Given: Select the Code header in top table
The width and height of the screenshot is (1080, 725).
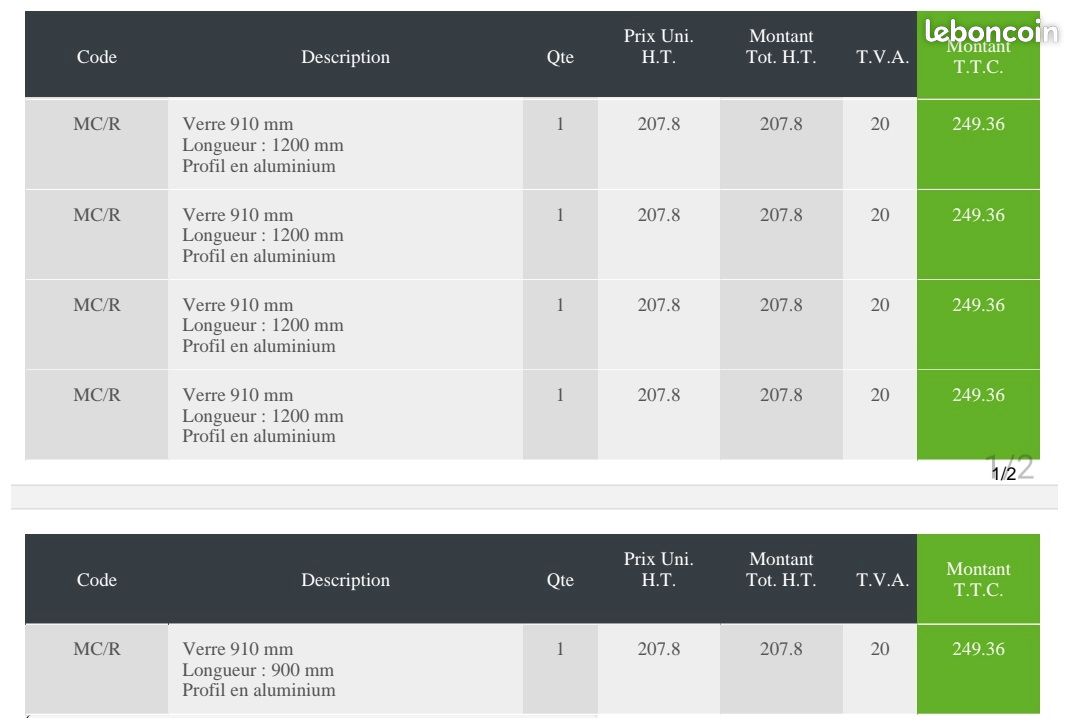Looking at the screenshot, I should click(x=96, y=56).
